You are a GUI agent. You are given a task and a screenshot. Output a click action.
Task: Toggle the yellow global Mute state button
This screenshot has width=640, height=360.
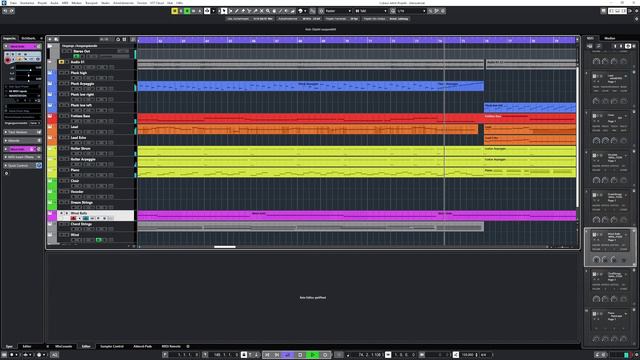175,11
